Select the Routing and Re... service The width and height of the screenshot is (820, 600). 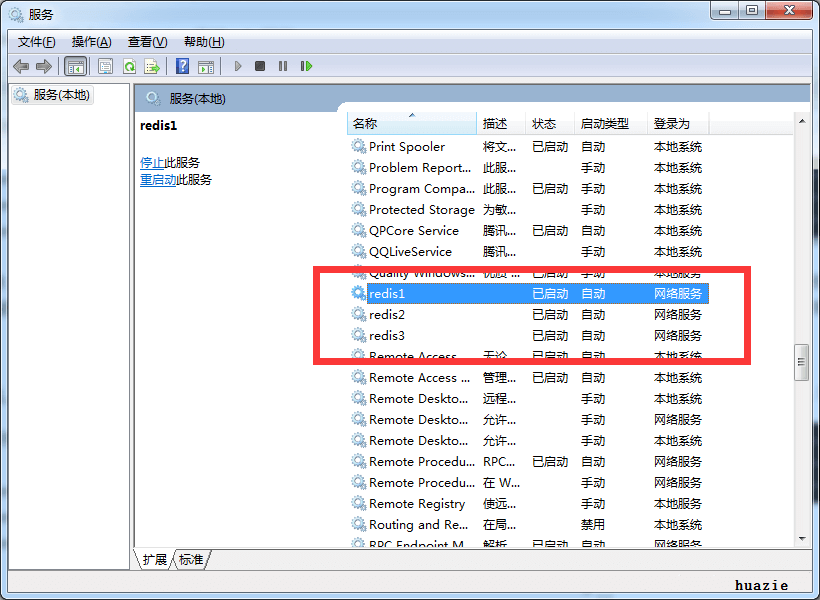tap(528, 524)
